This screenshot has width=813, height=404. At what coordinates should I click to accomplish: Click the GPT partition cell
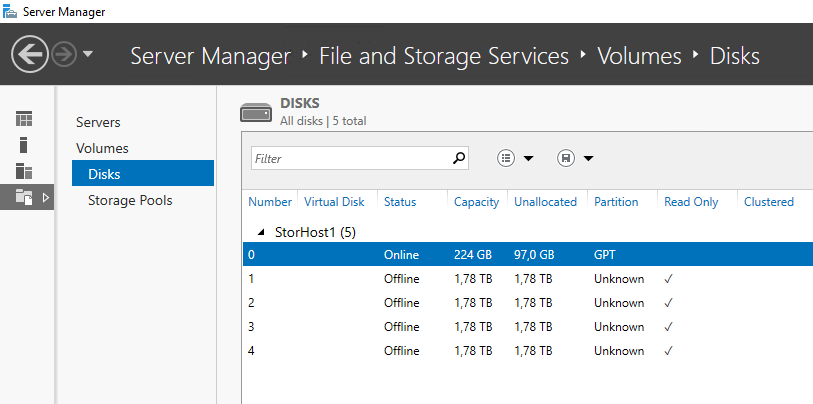[605, 255]
